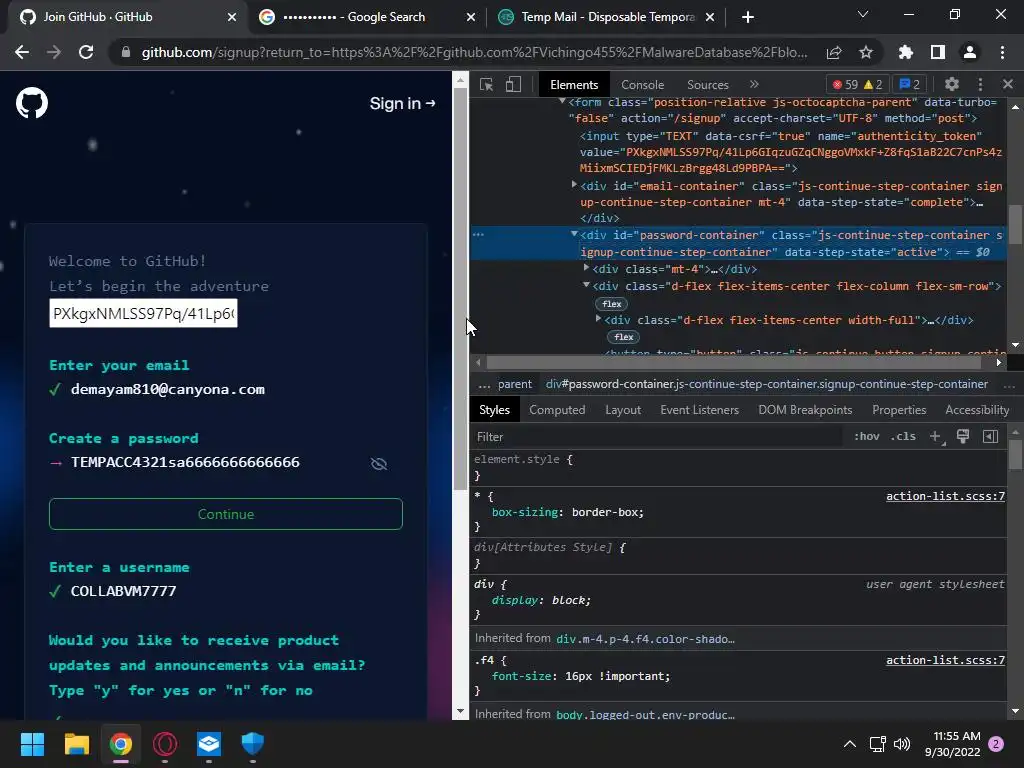1024x768 pixels.
Task: Expand the d-flex width-full div node
Action: (598, 319)
